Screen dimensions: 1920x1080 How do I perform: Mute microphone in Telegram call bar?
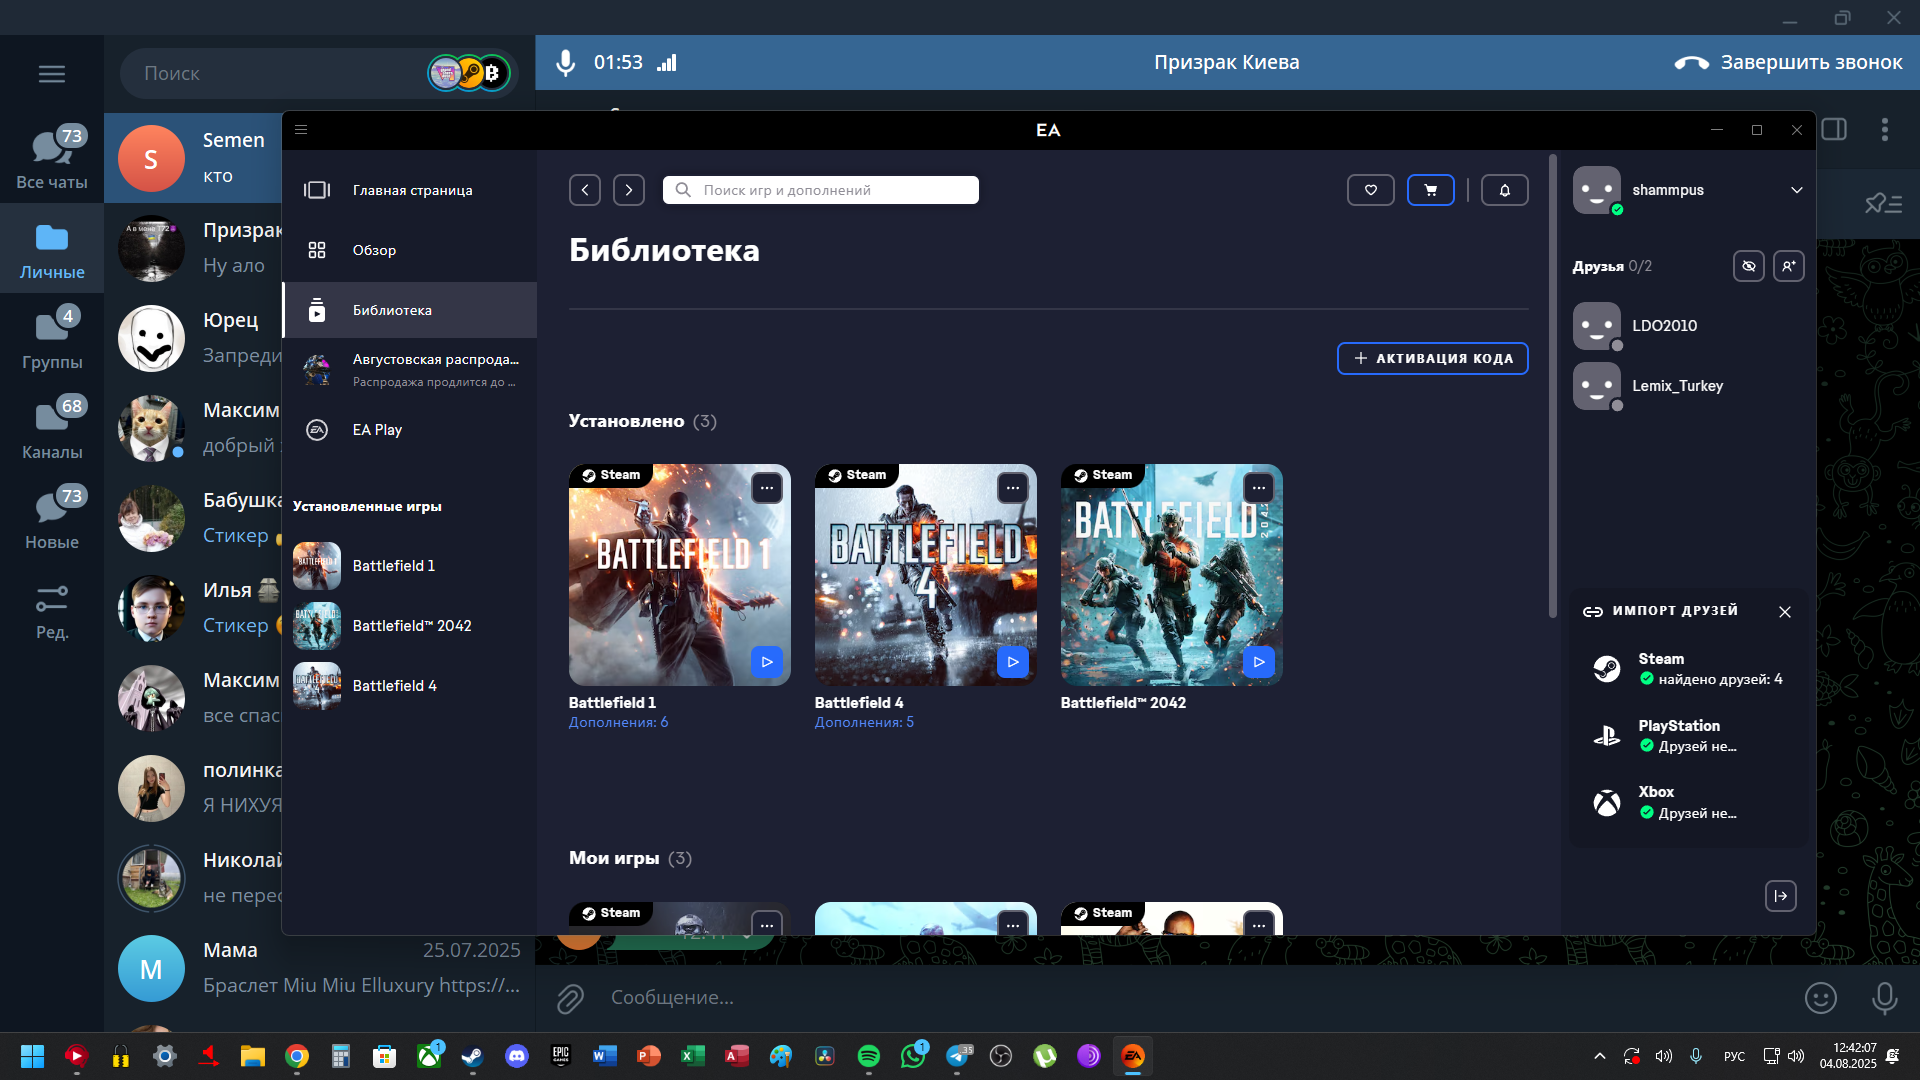(x=566, y=62)
